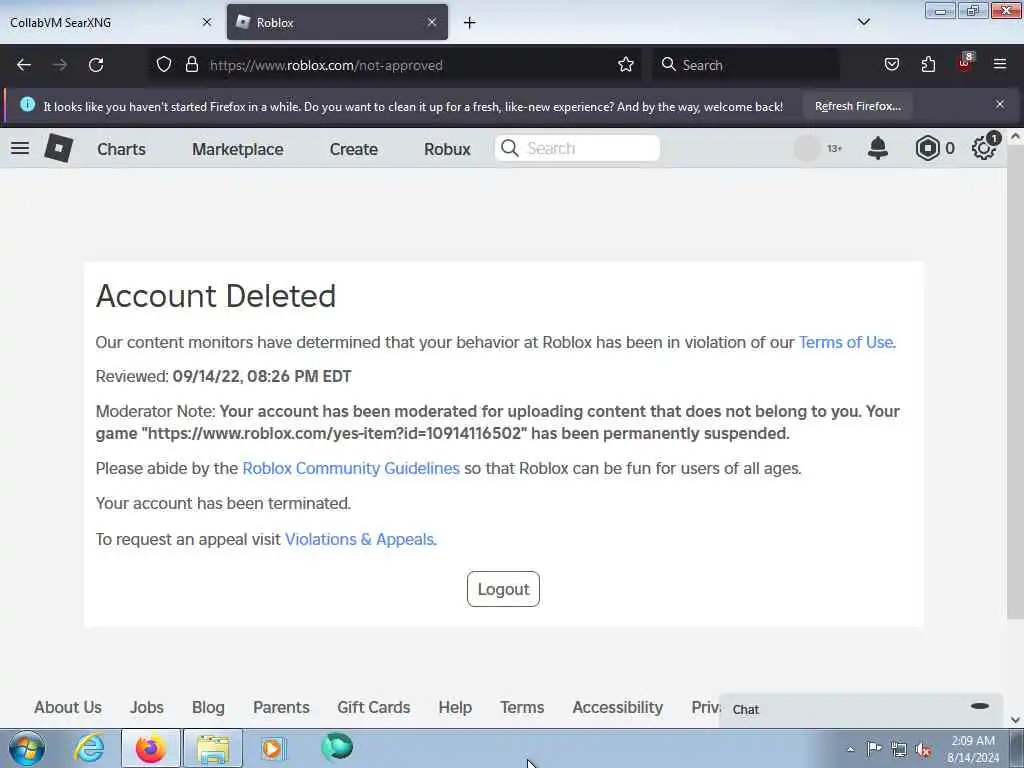Open the Terms of Use link
Image resolution: width=1024 pixels, height=768 pixels.
click(x=846, y=342)
